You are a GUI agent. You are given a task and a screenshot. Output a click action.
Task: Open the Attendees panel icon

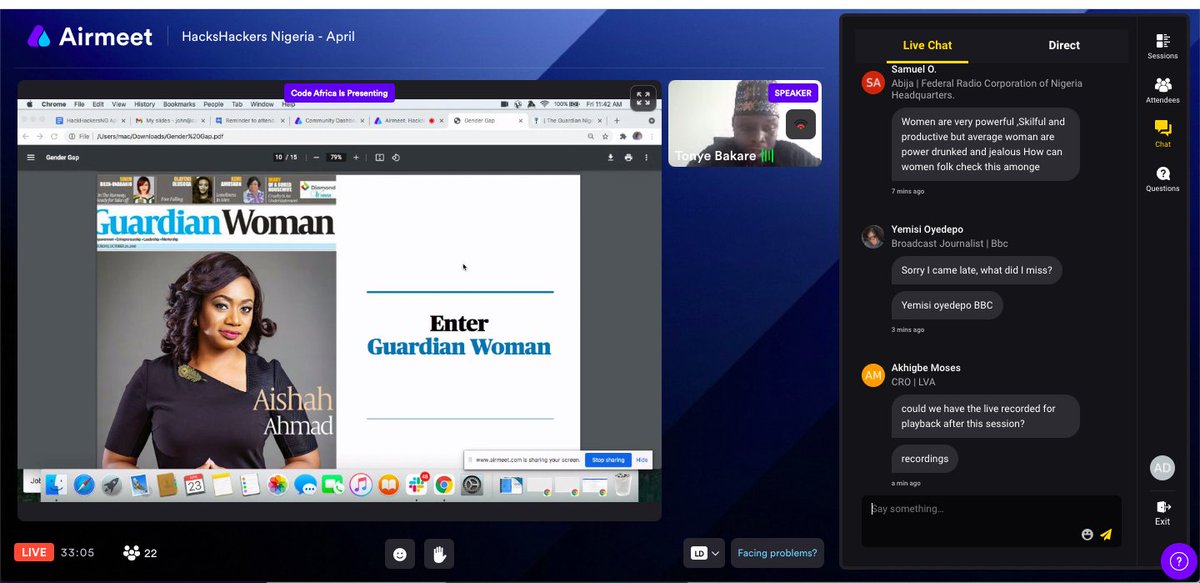click(x=1162, y=84)
